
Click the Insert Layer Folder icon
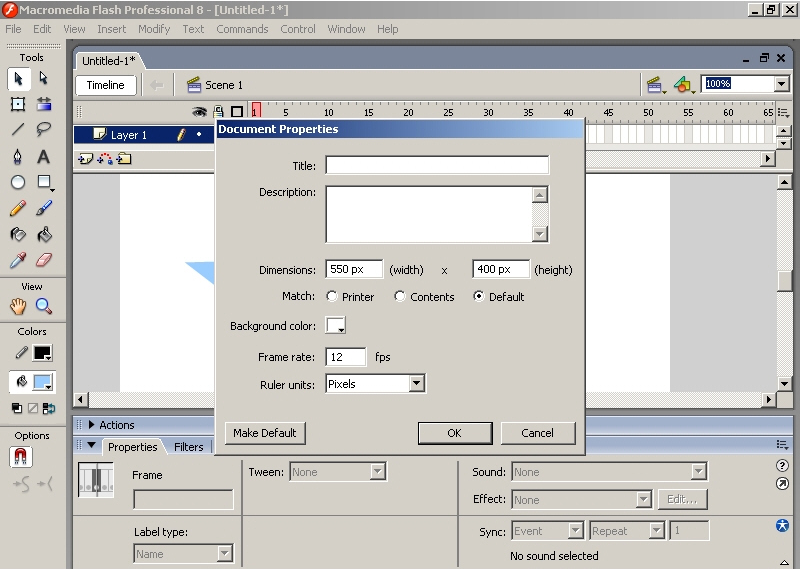[x=124, y=159]
